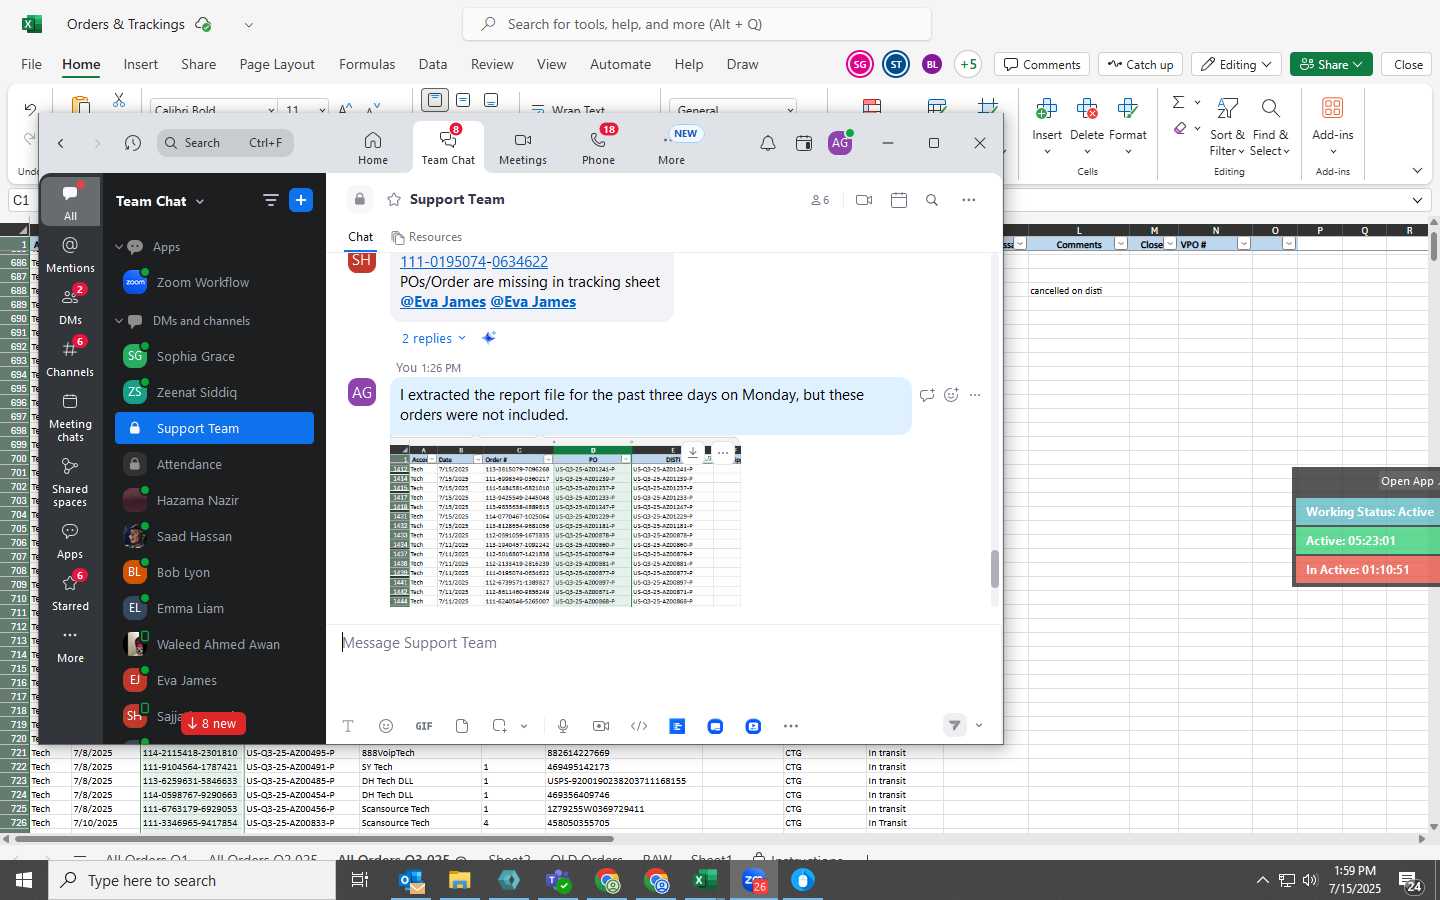Open the Excel Editing mode dropdown

[x=1236, y=64]
